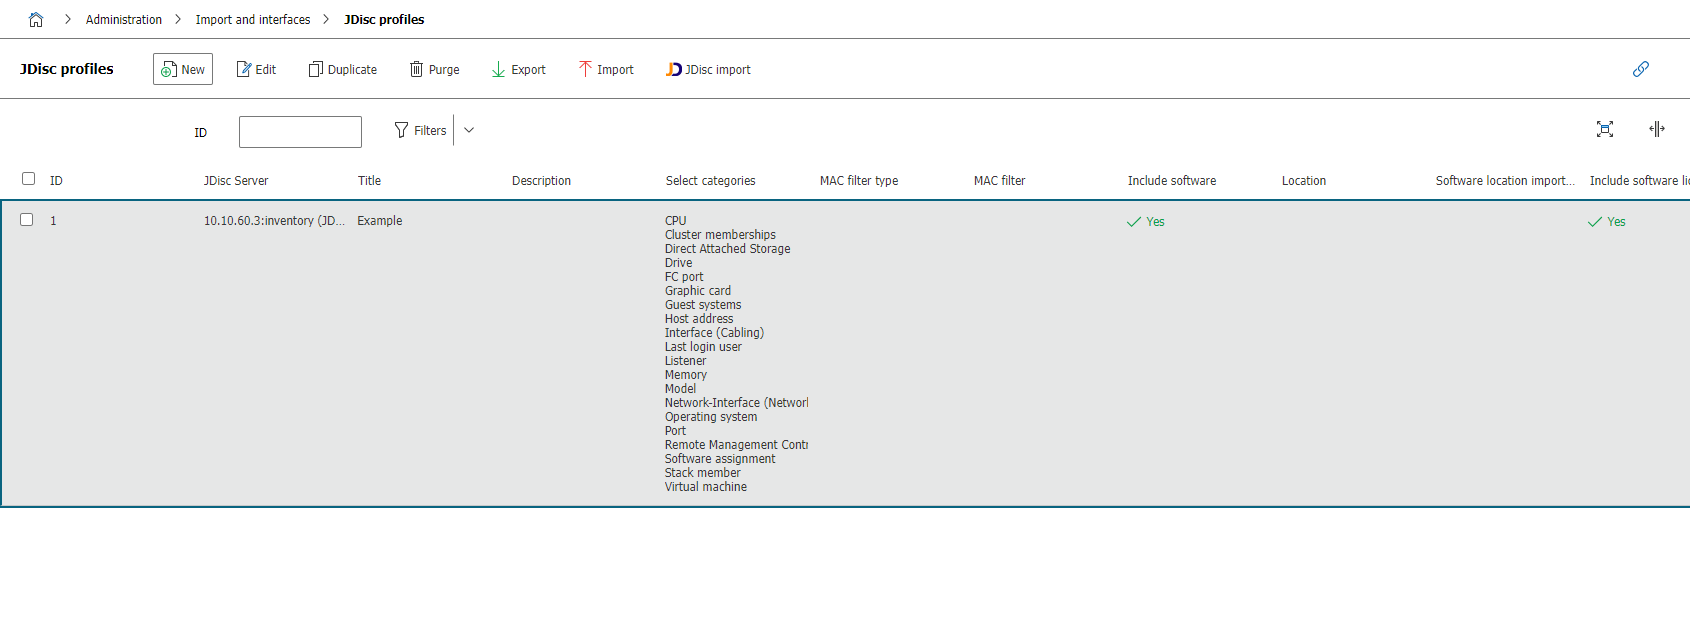This screenshot has width=1690, height=635.
Task: Click the Example title cell
Action: tap(380, 221)
